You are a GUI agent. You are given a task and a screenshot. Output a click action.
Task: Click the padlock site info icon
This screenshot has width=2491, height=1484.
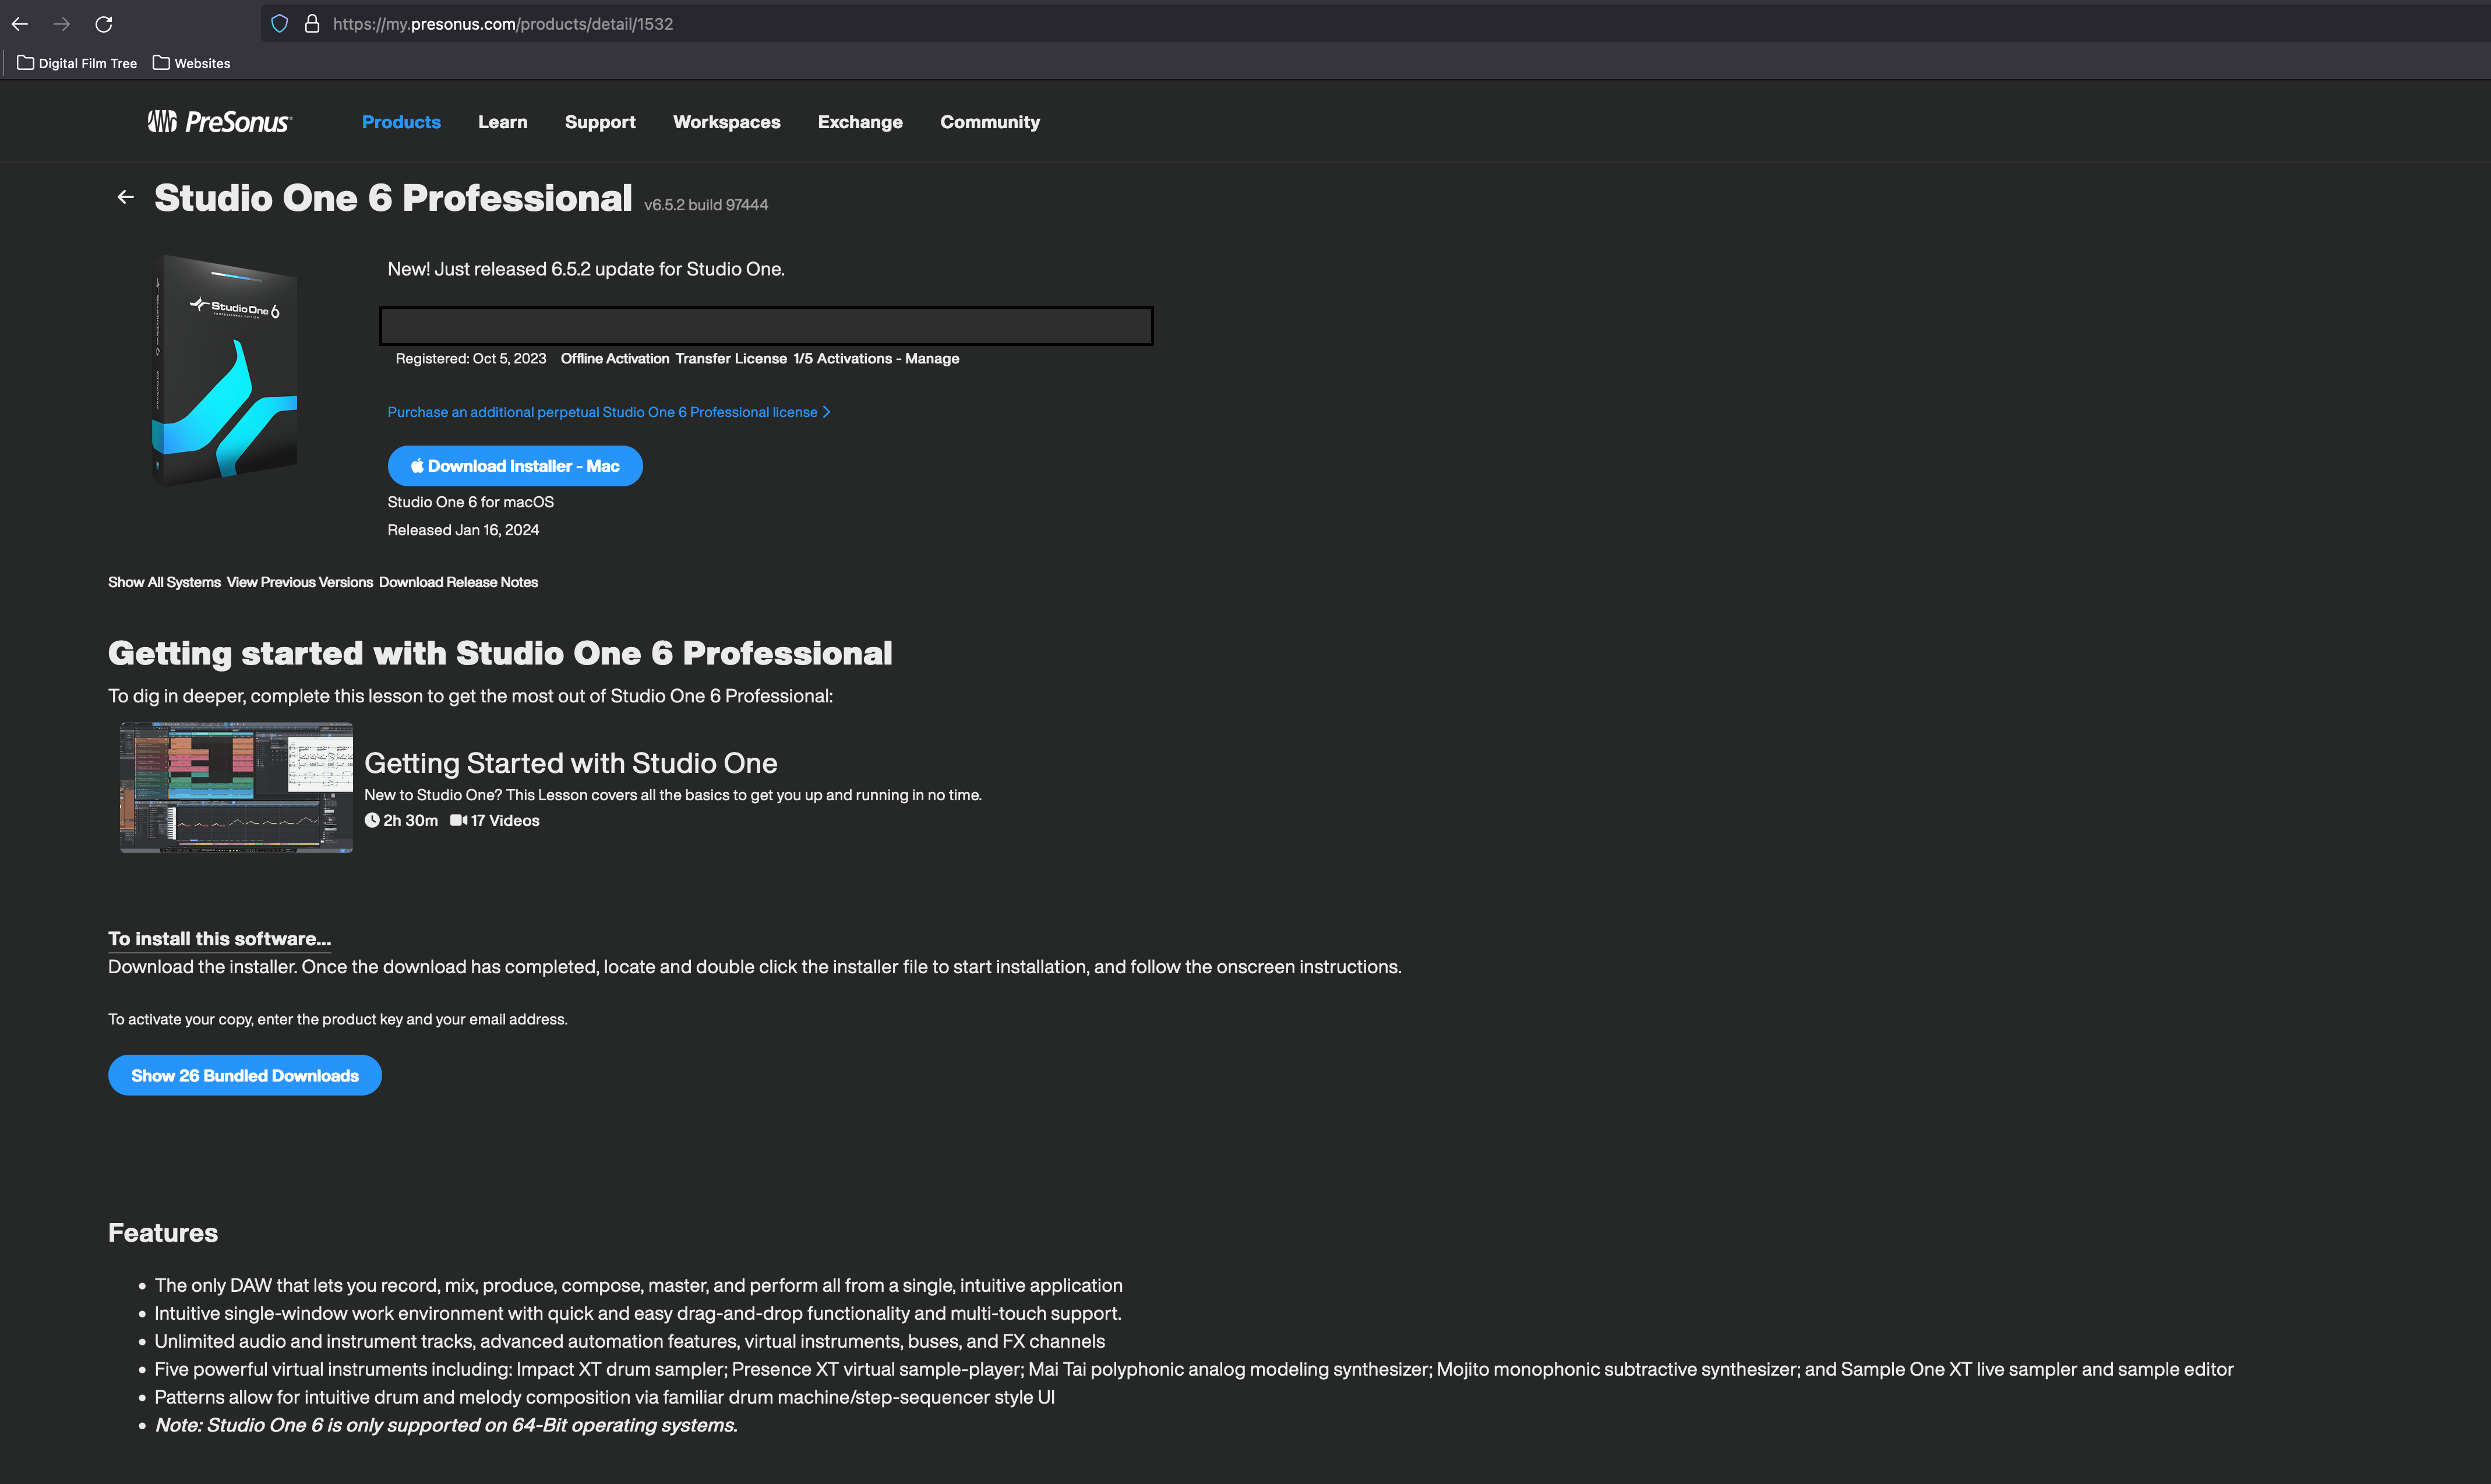tap(312, 24)
